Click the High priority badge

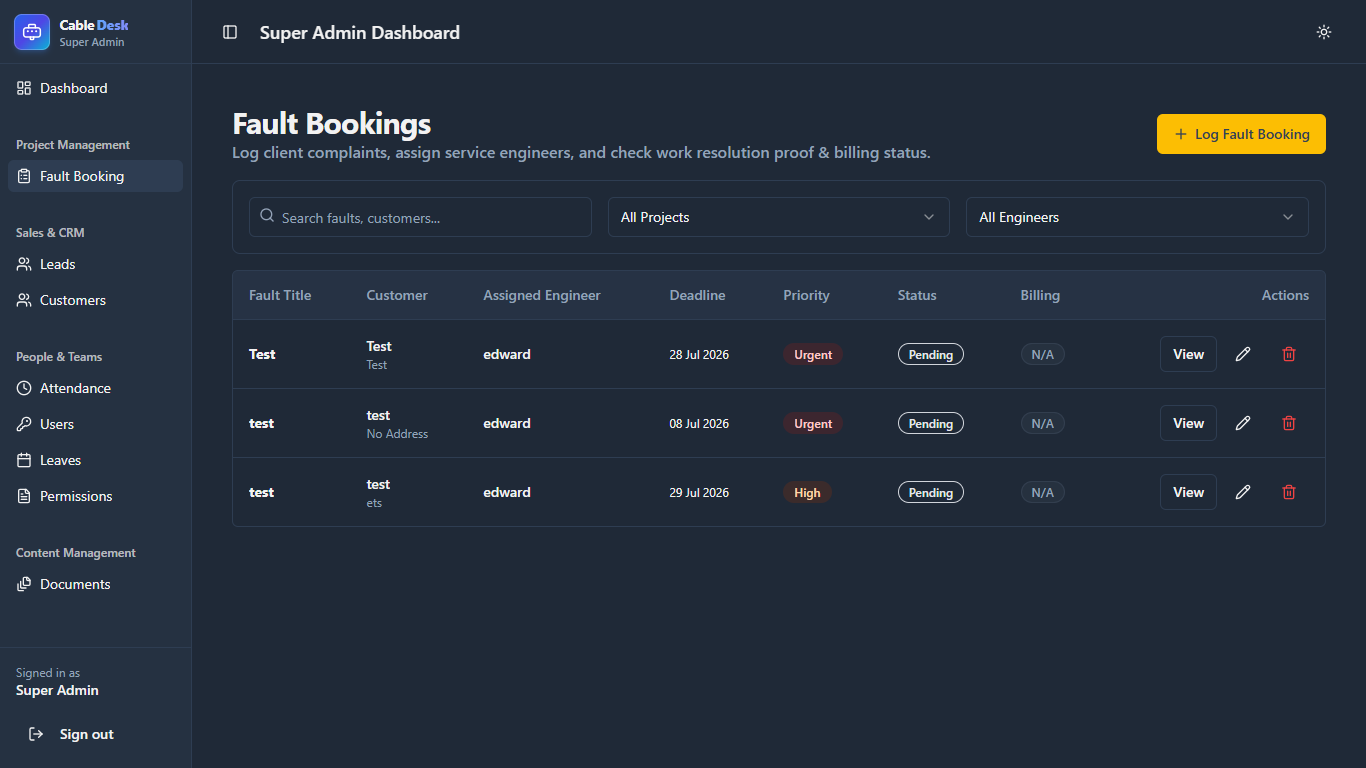807,492
